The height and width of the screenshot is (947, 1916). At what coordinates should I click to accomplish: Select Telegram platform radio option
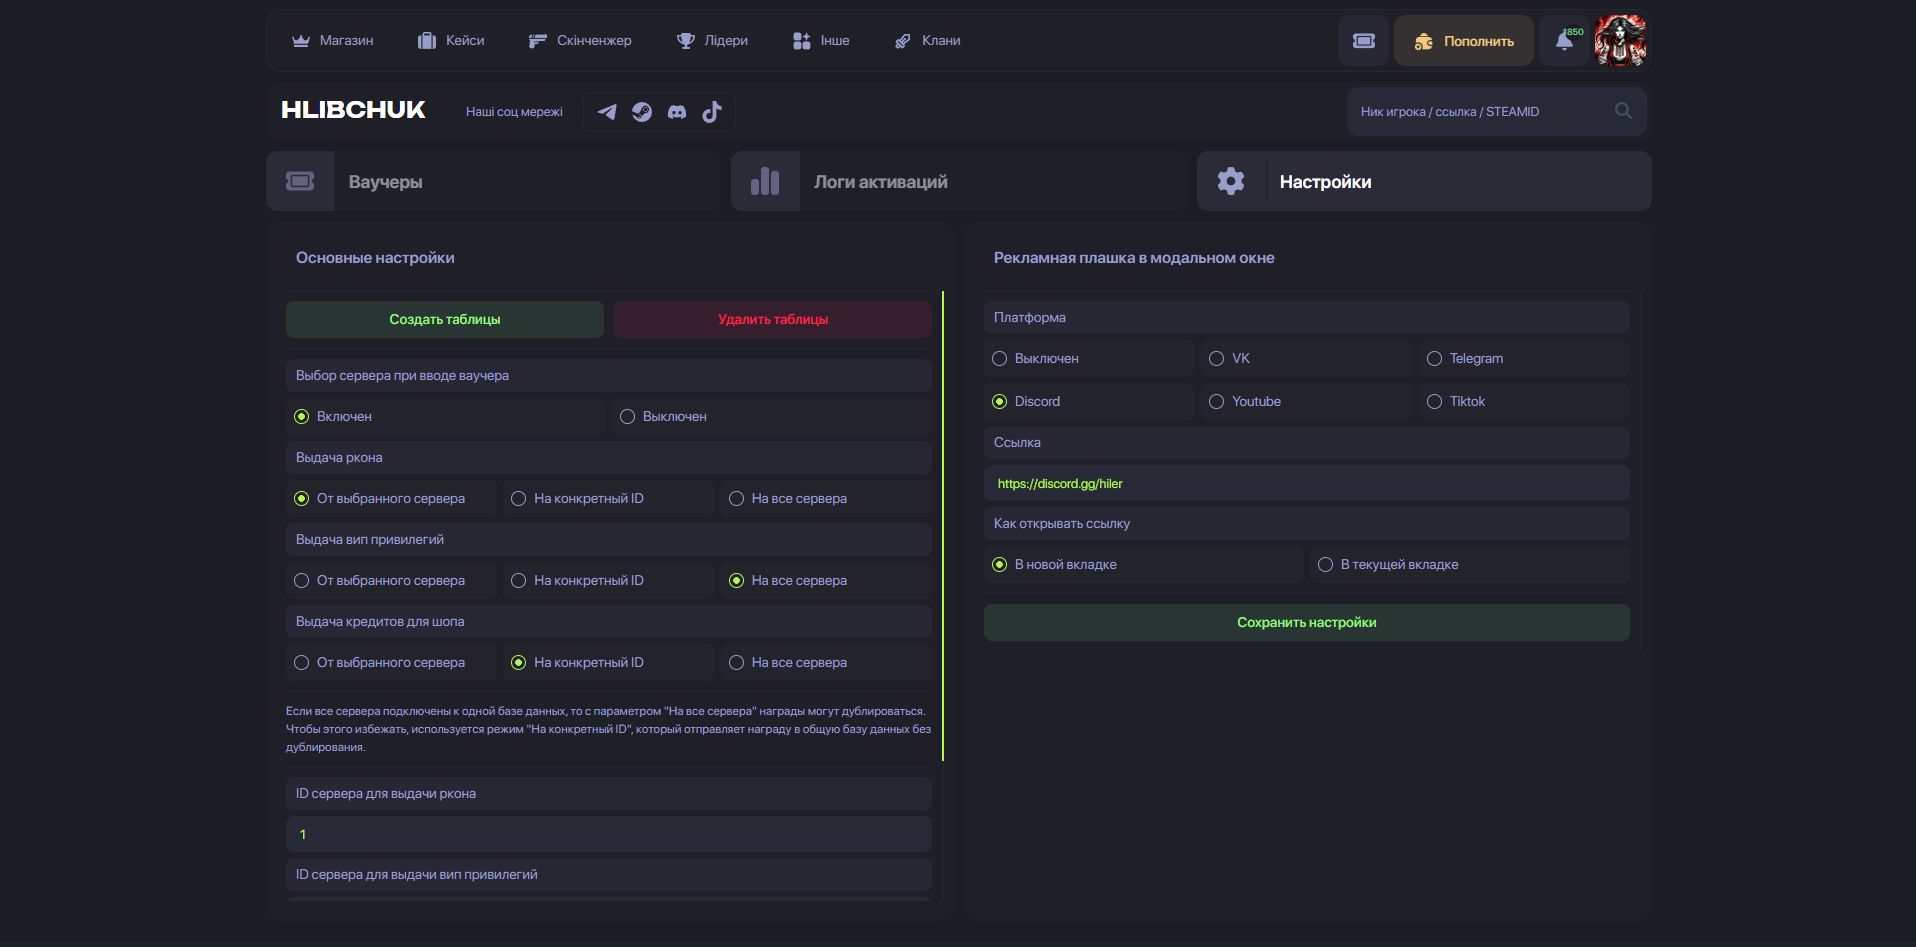pos(1524,358)
